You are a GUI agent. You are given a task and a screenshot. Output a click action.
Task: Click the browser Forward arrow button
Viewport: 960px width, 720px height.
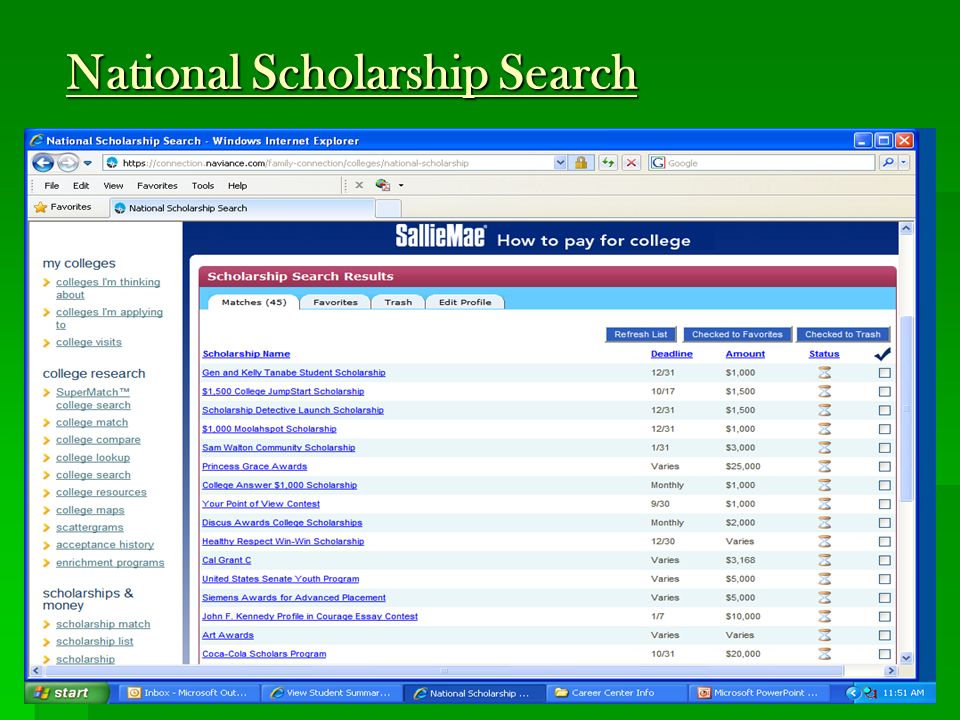pyautogui.click(x=68, y=163)
